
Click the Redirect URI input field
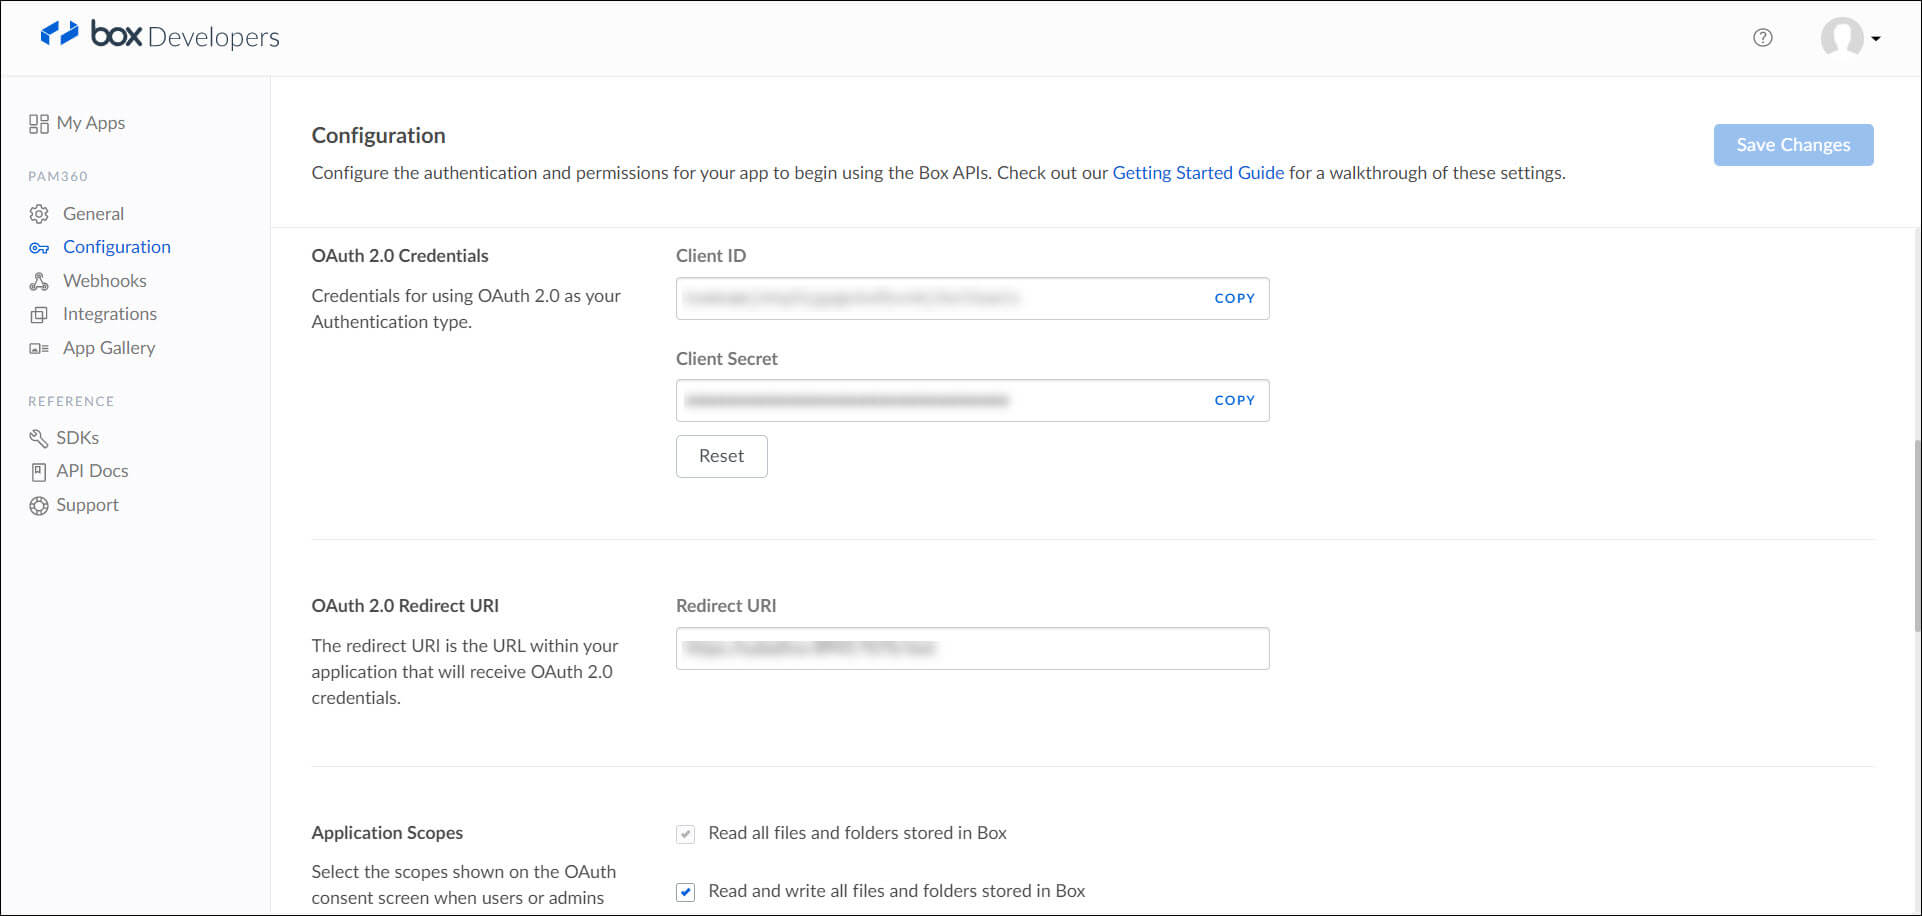pos(972,648)
